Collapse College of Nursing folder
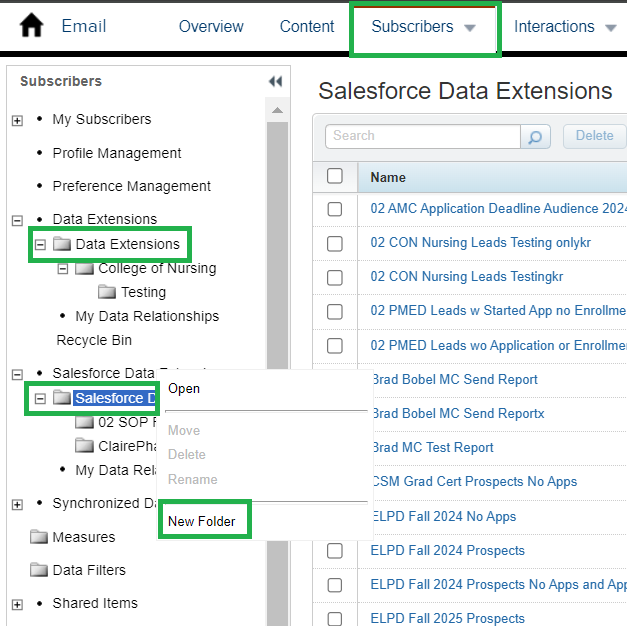627x626 pixels. (x=63, y=269)
